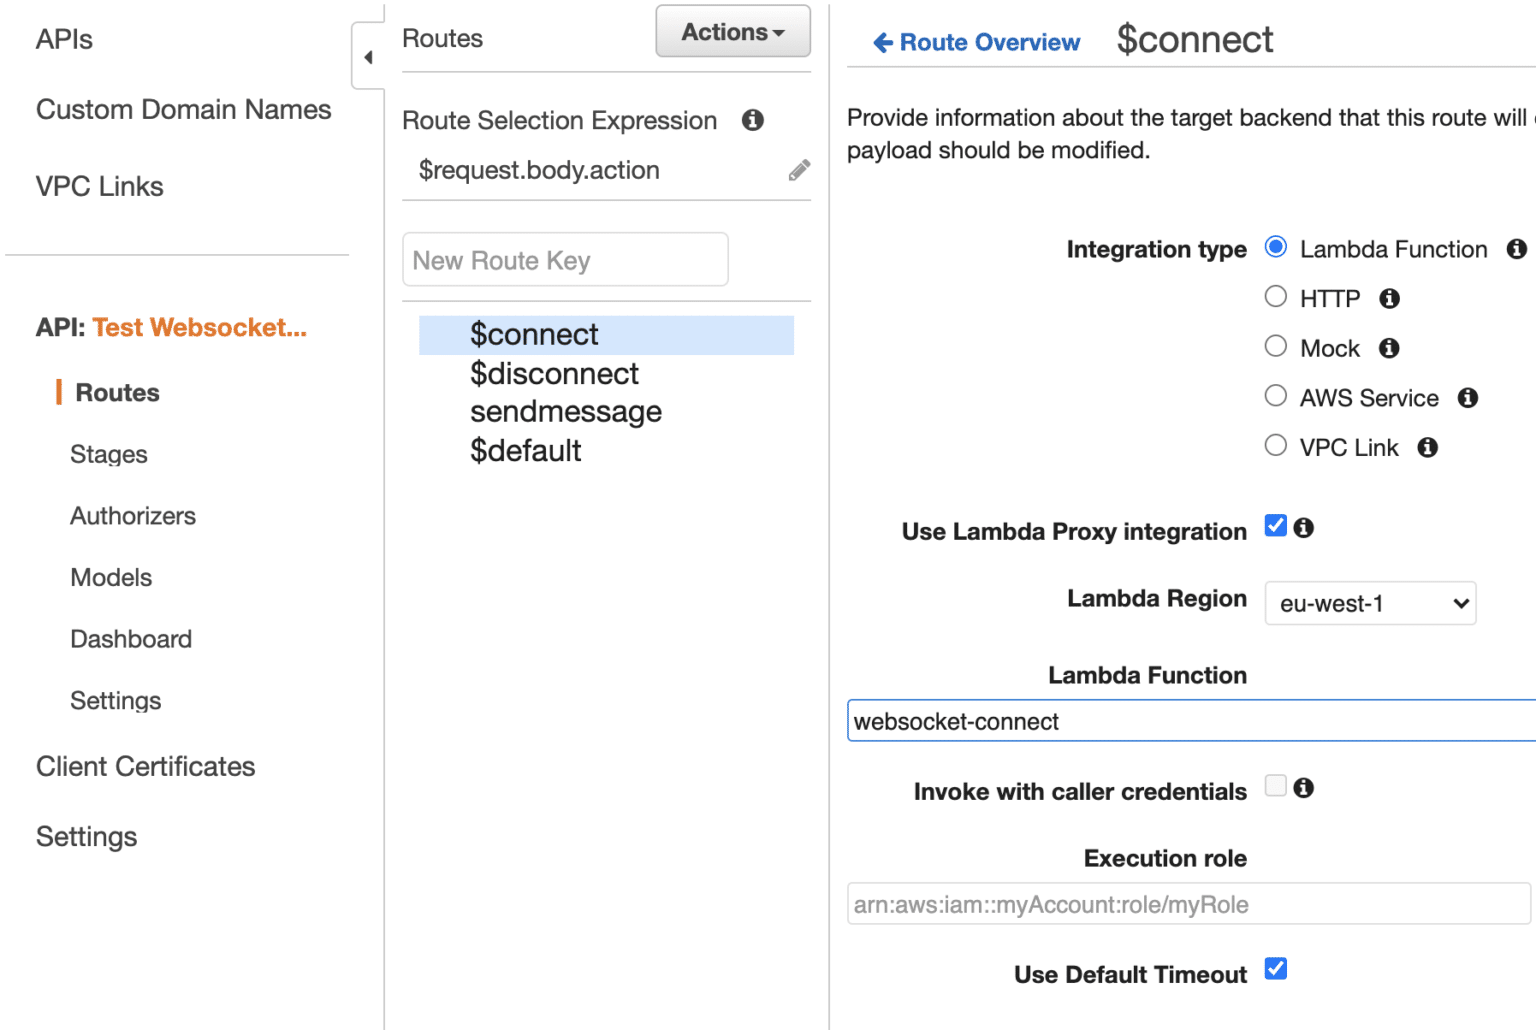Open Custom Domain Names

pyautogui.click(x=183, y=110)
